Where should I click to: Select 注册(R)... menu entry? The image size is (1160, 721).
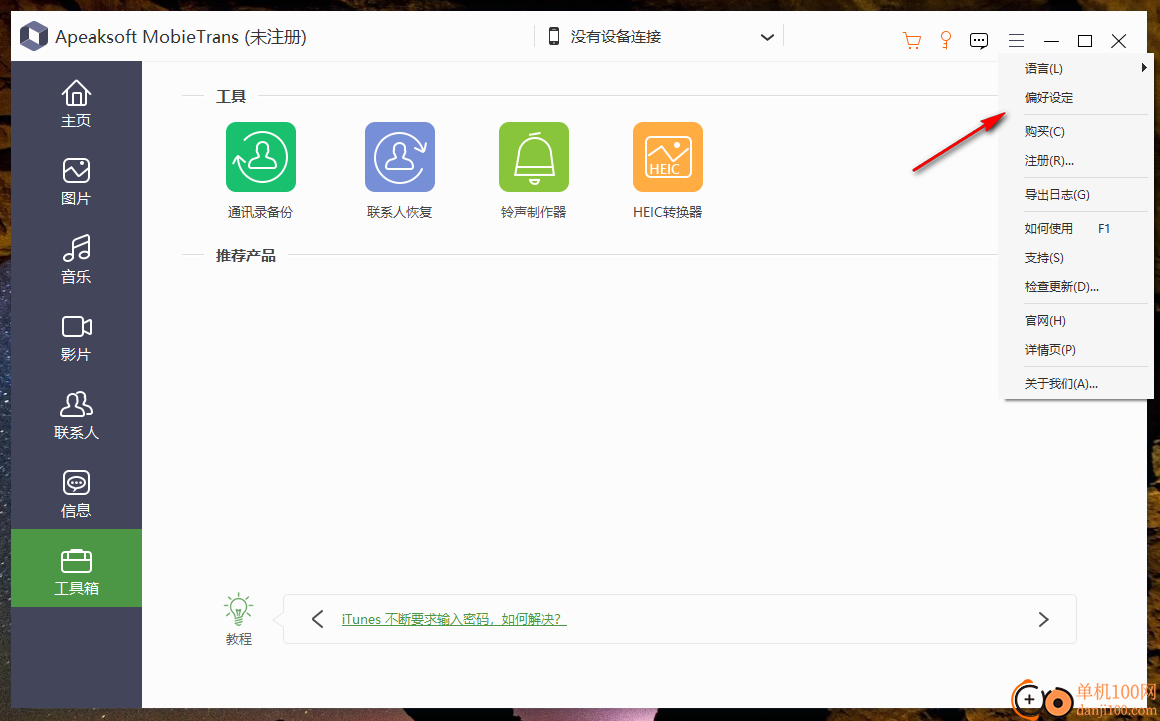click(x=1076, y=160)
